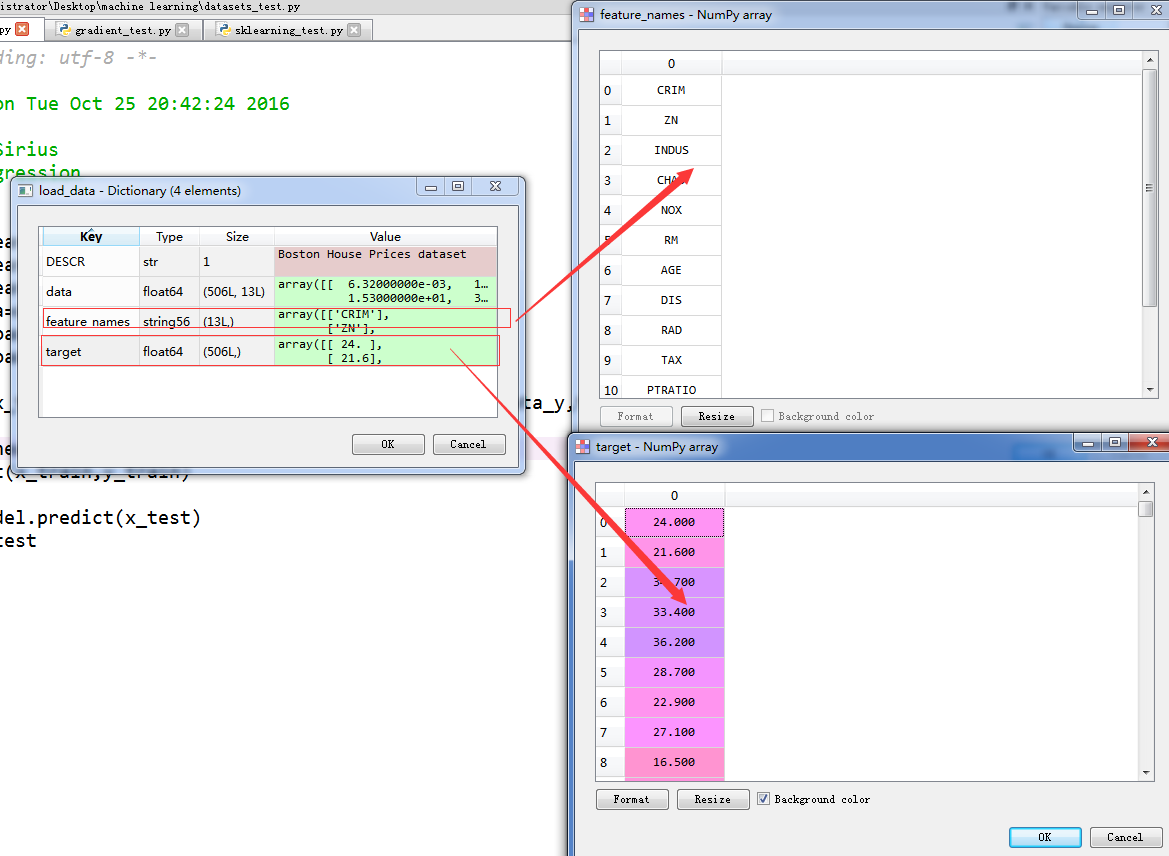Close the sklearning_test.py tab
Viewport: 1169px width, 856px height.
354,30
